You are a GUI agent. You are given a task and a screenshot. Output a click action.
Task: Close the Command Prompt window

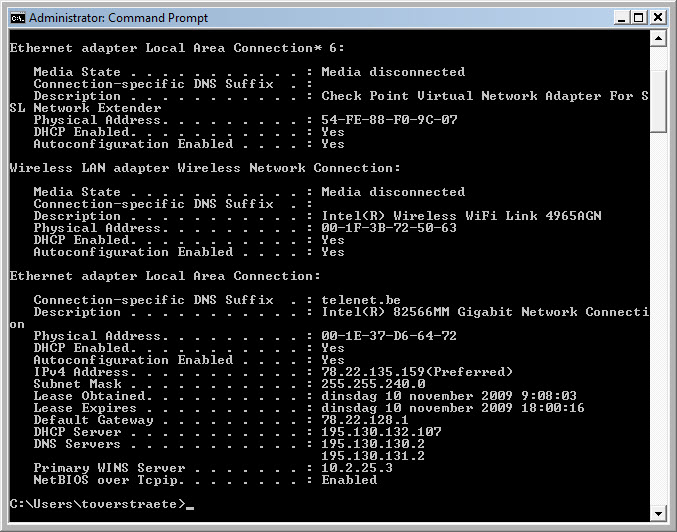(658, 18)
